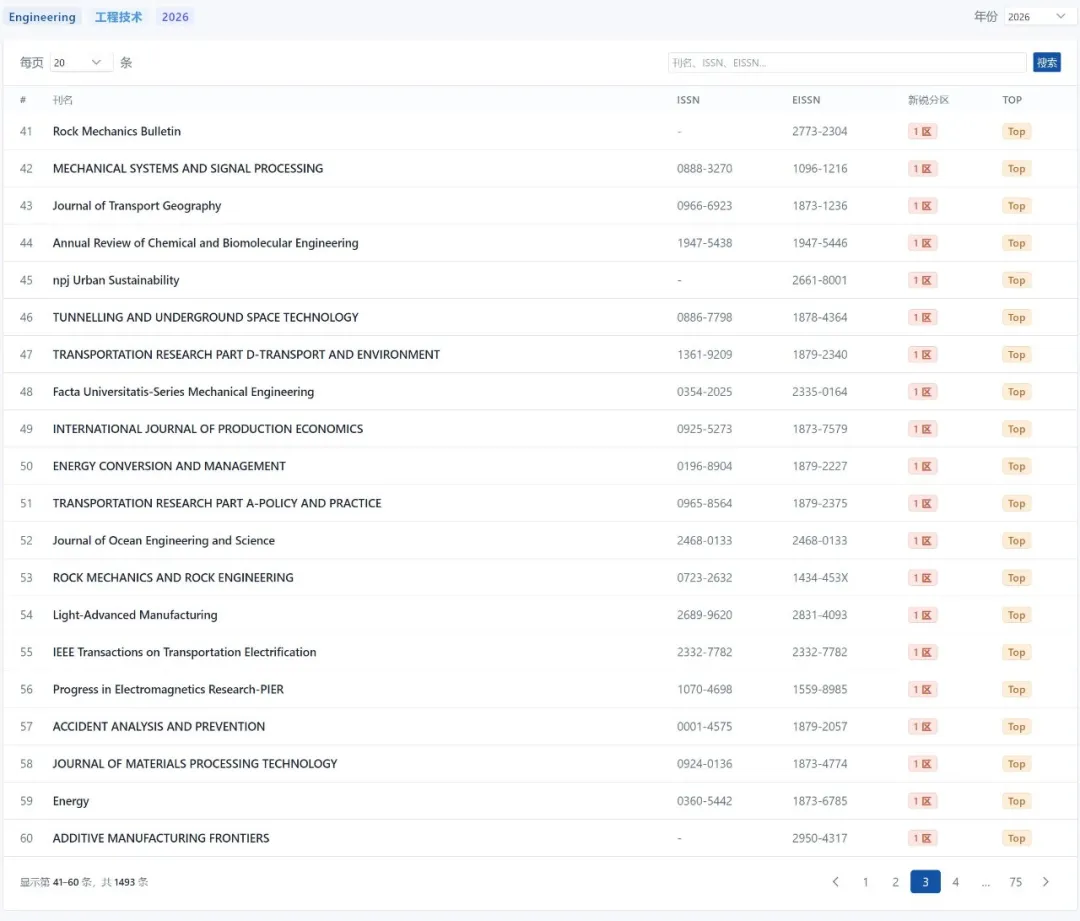
Task: Click the blue search button
Action: tap(1046, 63)
